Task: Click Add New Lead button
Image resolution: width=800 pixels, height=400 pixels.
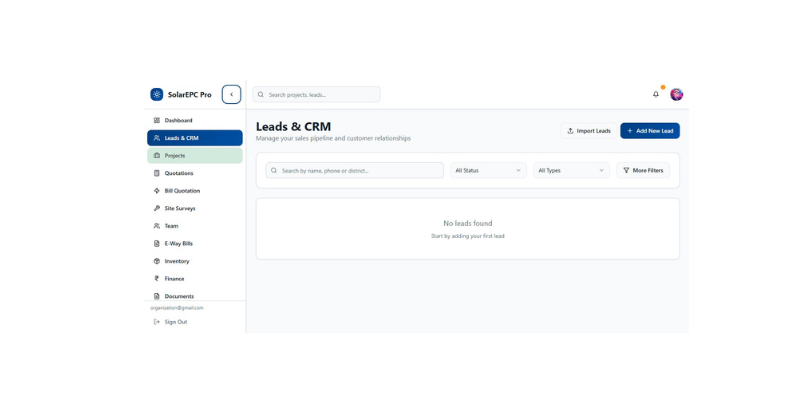Action: 650,131
